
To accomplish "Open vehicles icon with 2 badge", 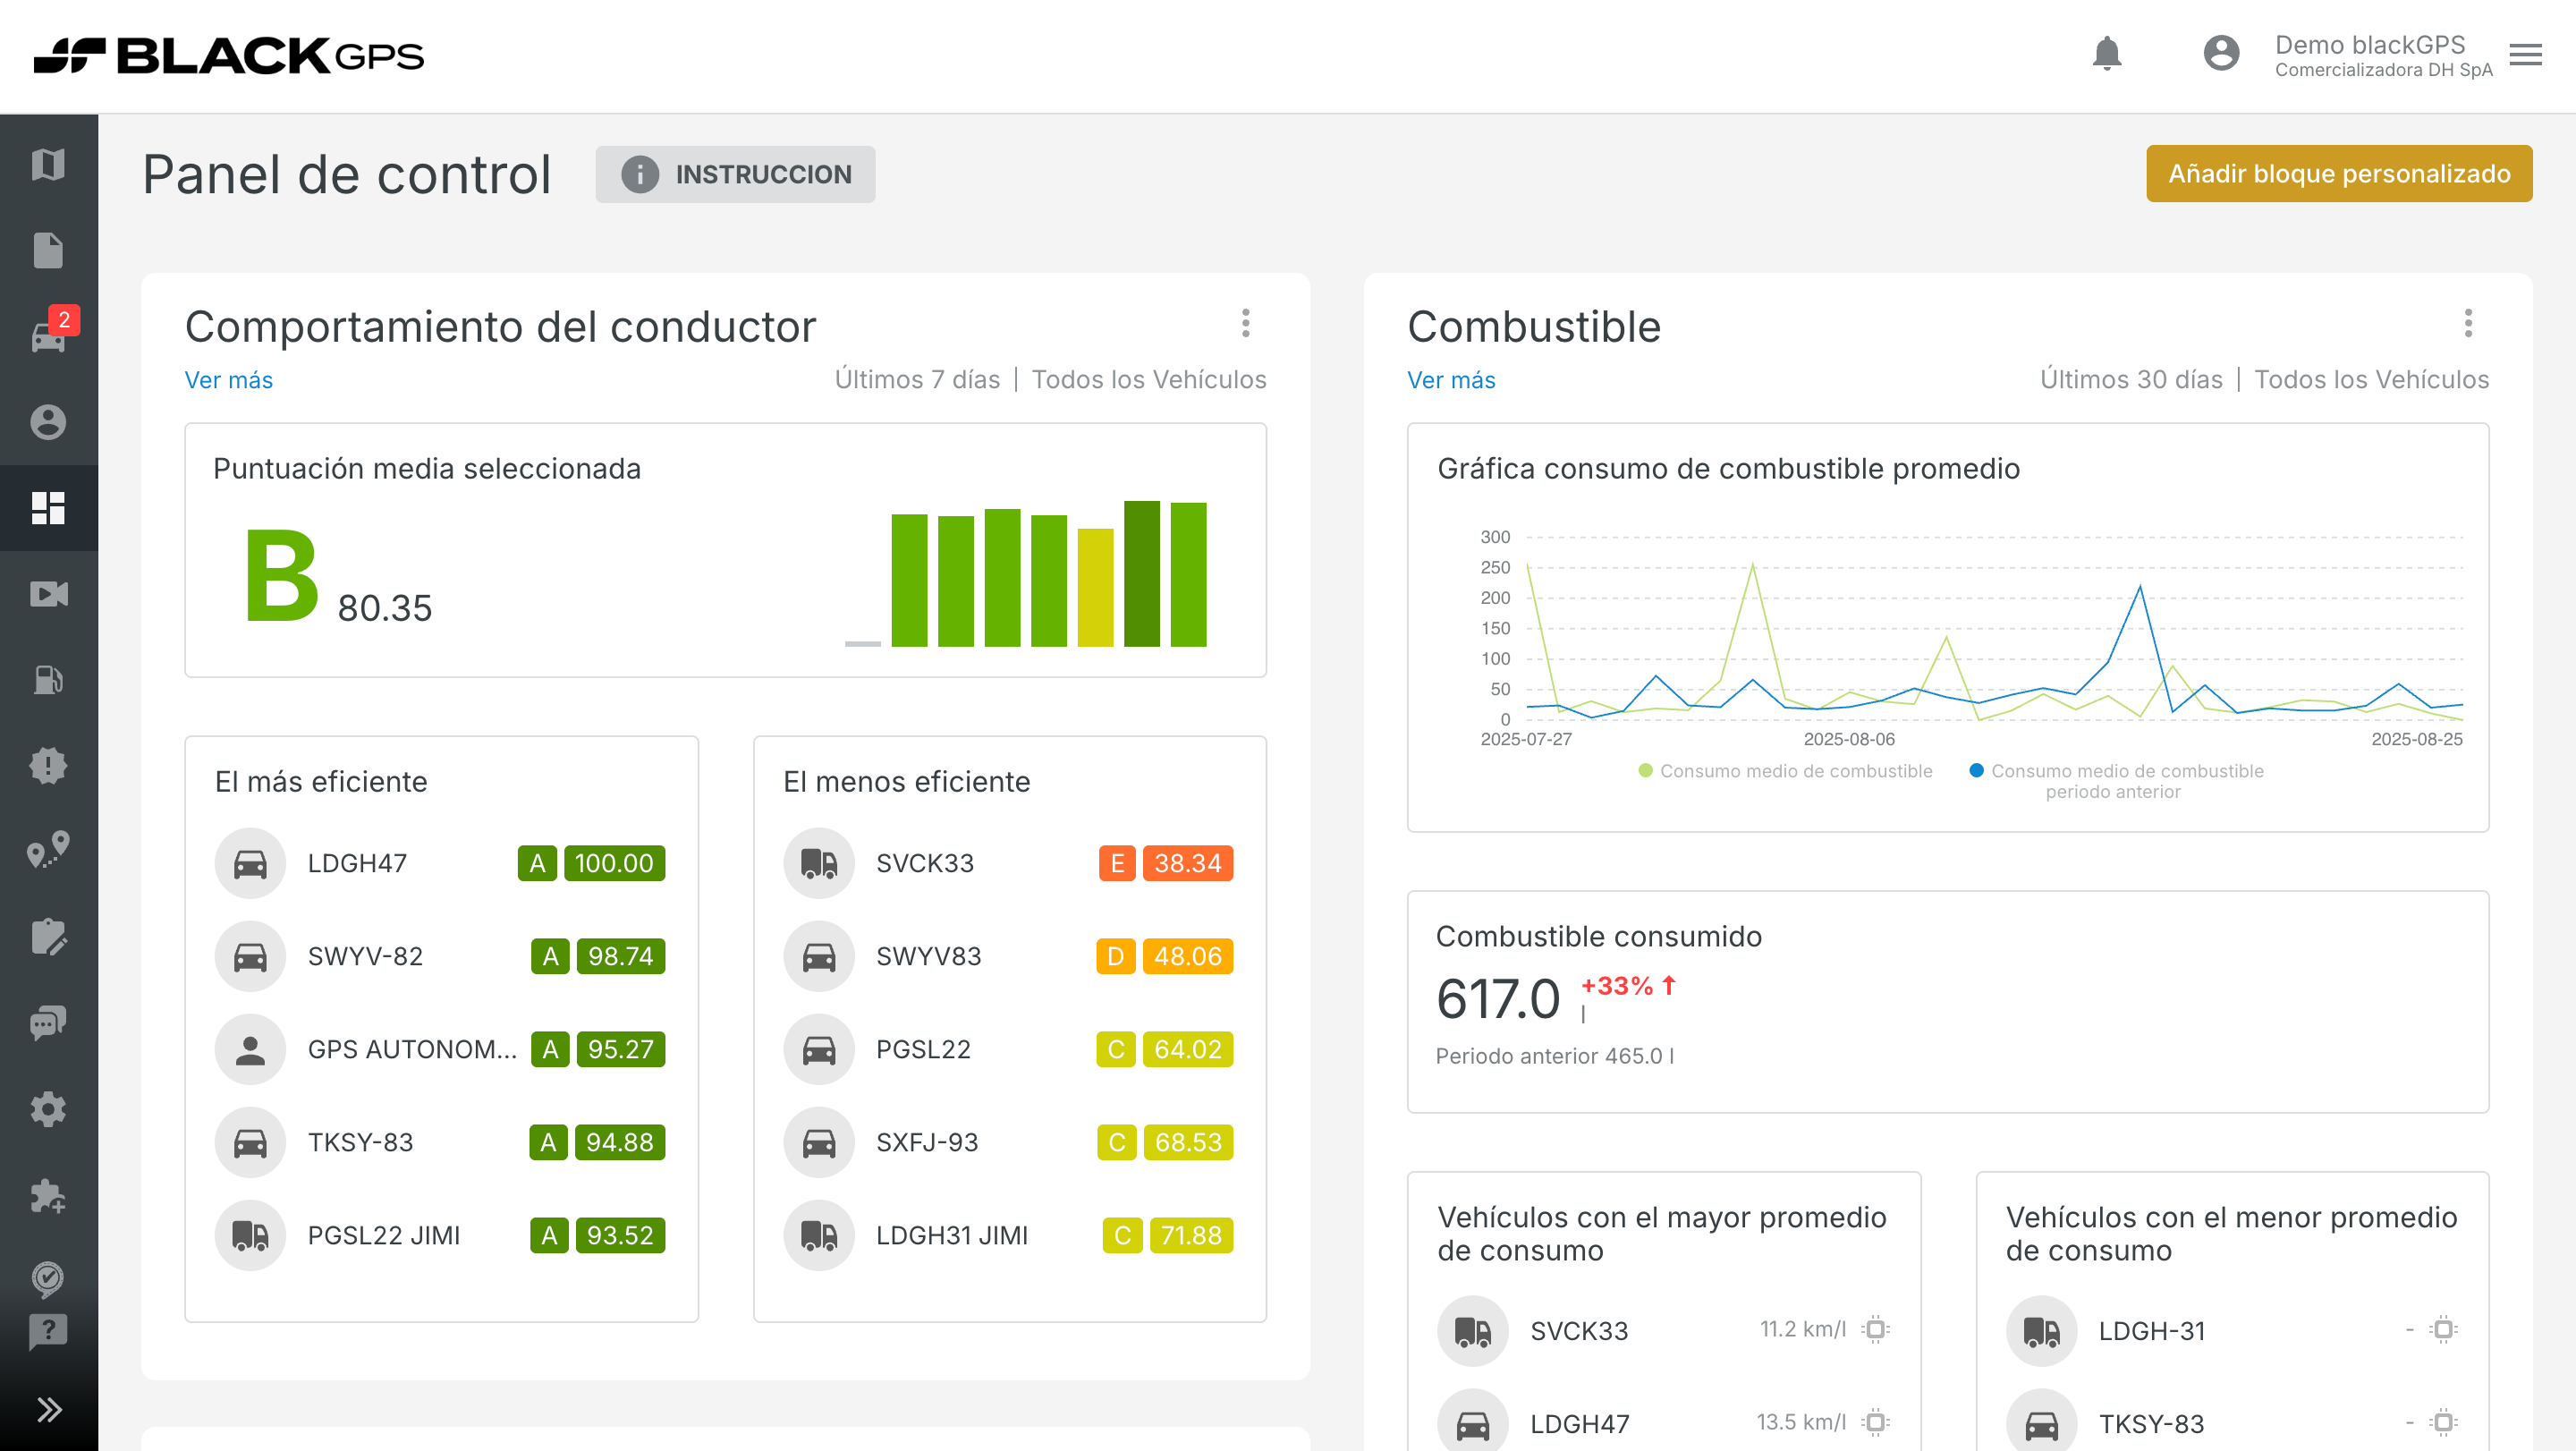I will (x=48, y=336).
